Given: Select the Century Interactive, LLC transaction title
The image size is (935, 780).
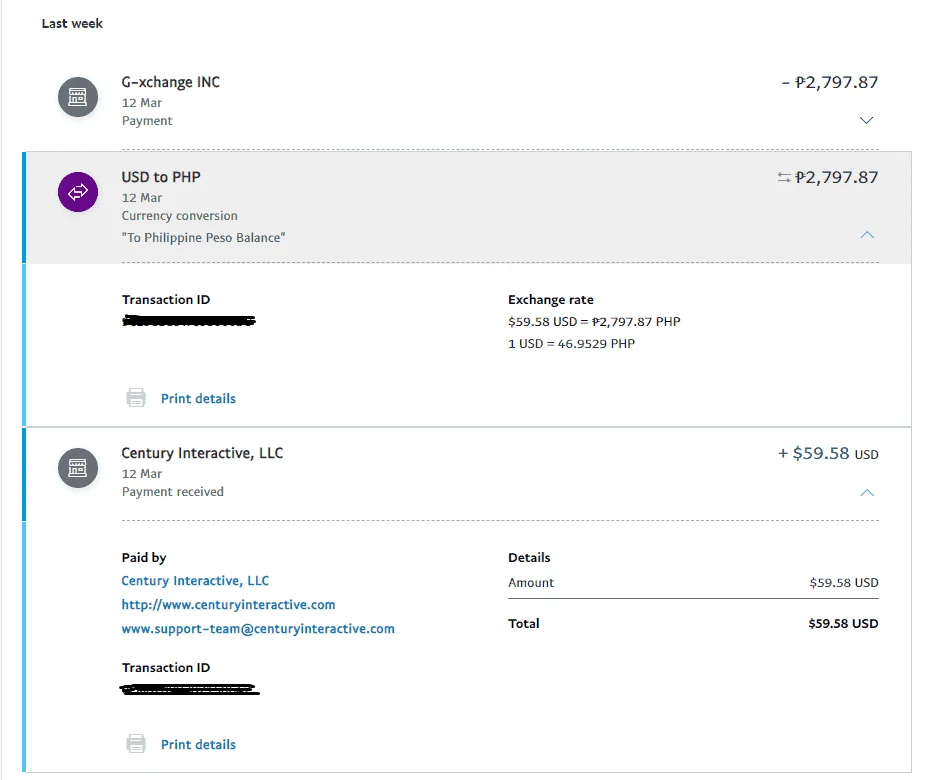Looking at the screenshot, I should (202, 453).
